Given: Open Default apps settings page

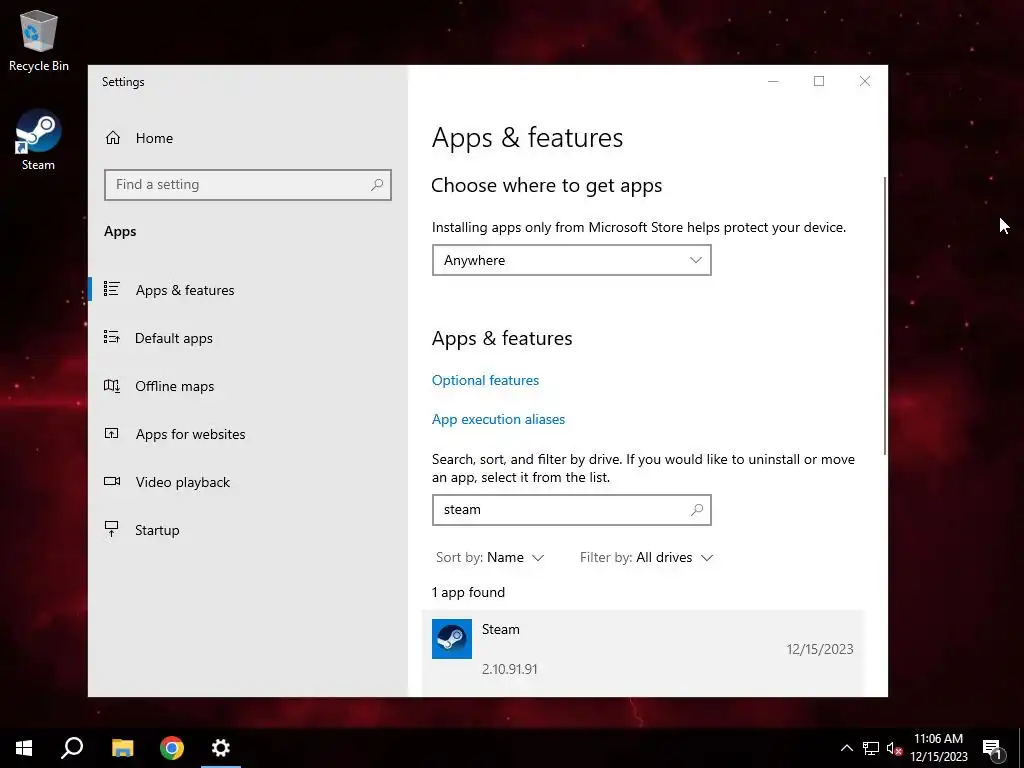Looking at the screenshot, I should (248, 338).
